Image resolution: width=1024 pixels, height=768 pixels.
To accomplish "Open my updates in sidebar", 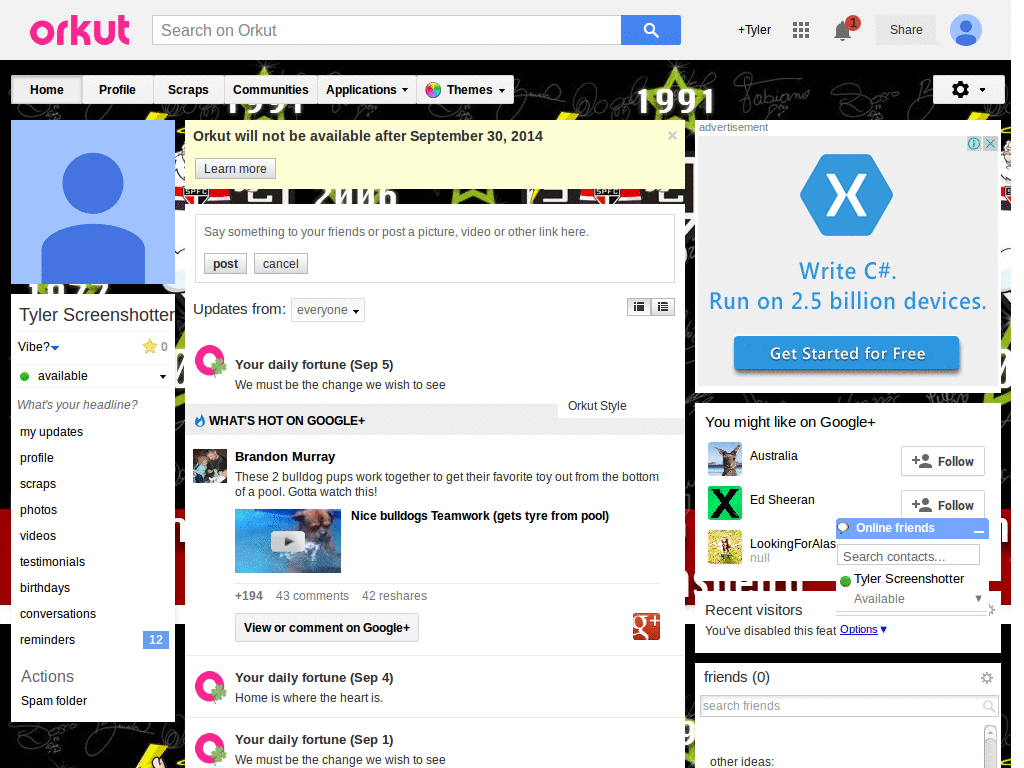I will point(52,432).
